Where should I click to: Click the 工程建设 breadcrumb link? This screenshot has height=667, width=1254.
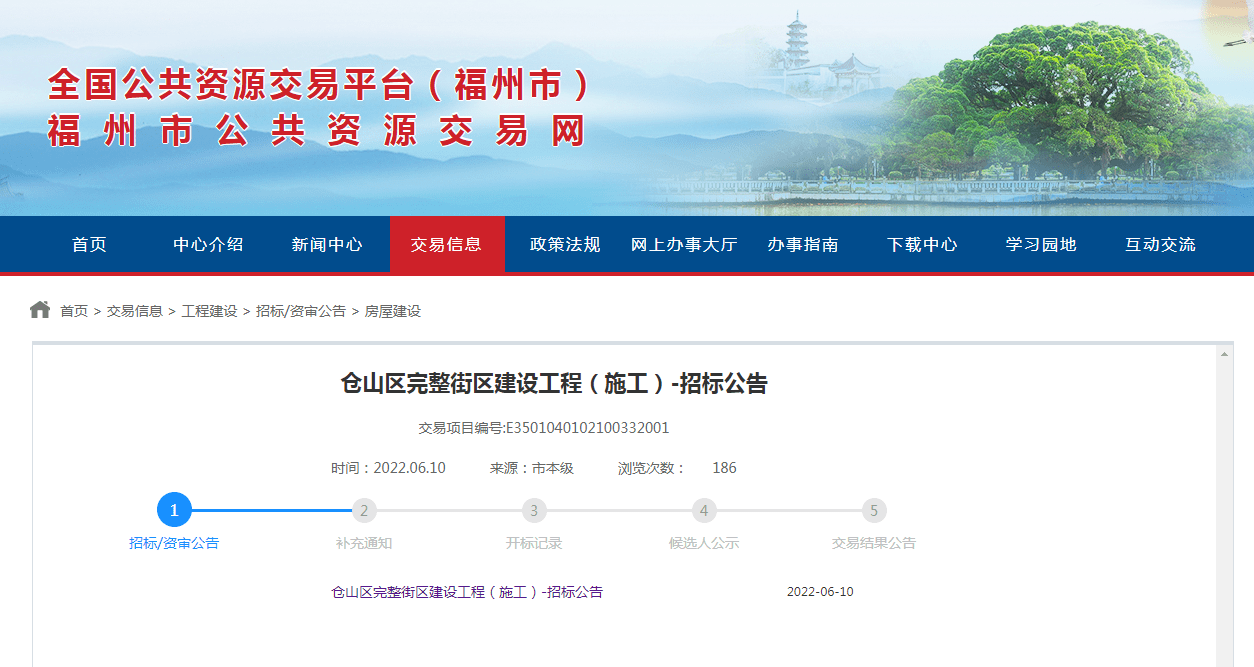click(x=209, y=311)
